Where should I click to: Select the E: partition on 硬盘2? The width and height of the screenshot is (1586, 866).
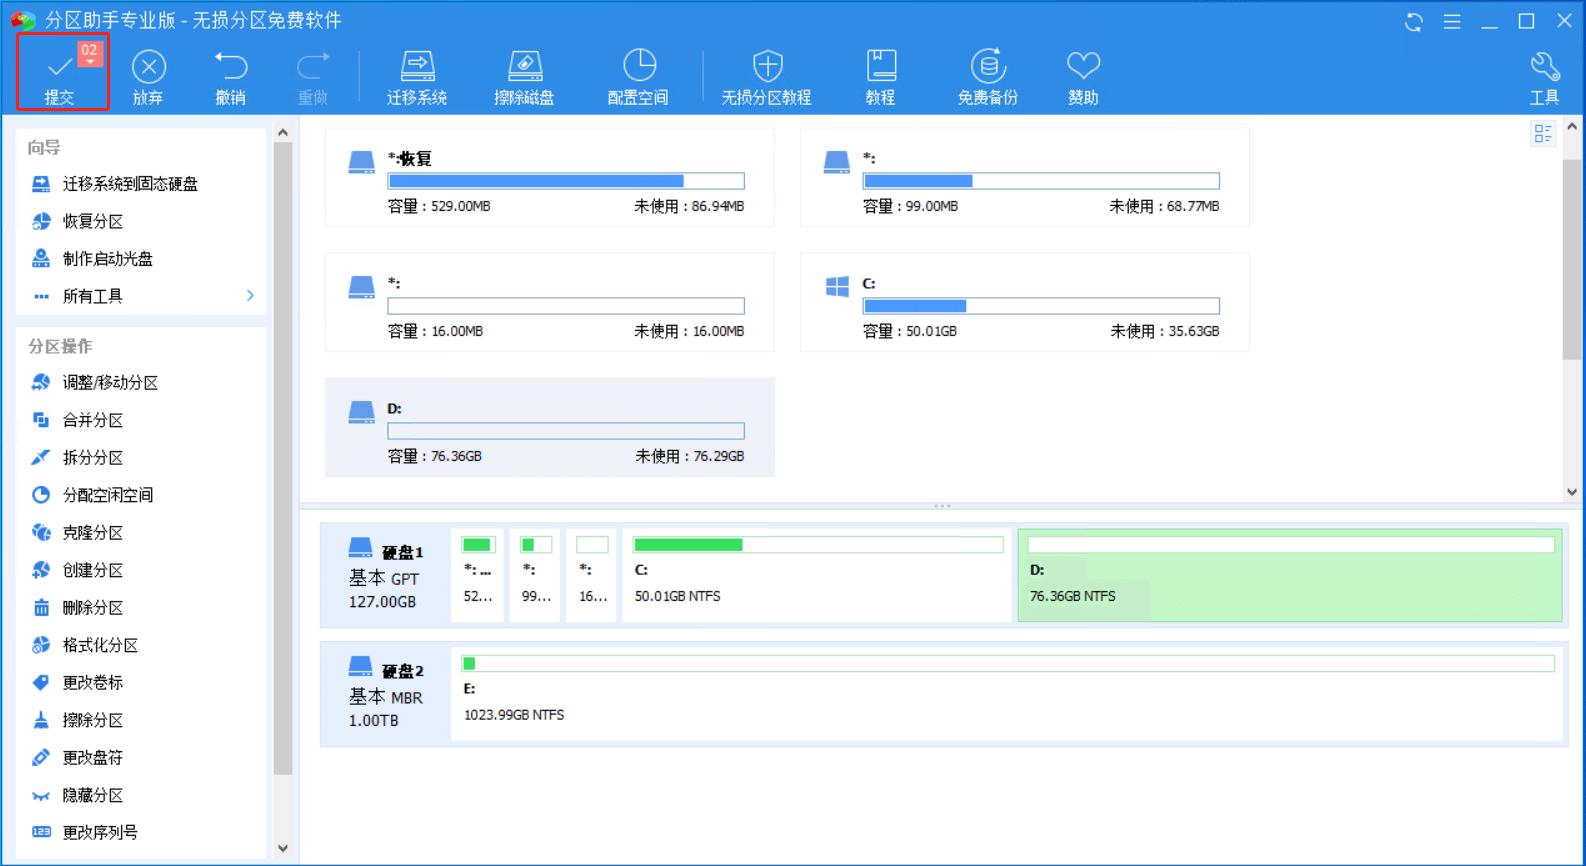1007,691
